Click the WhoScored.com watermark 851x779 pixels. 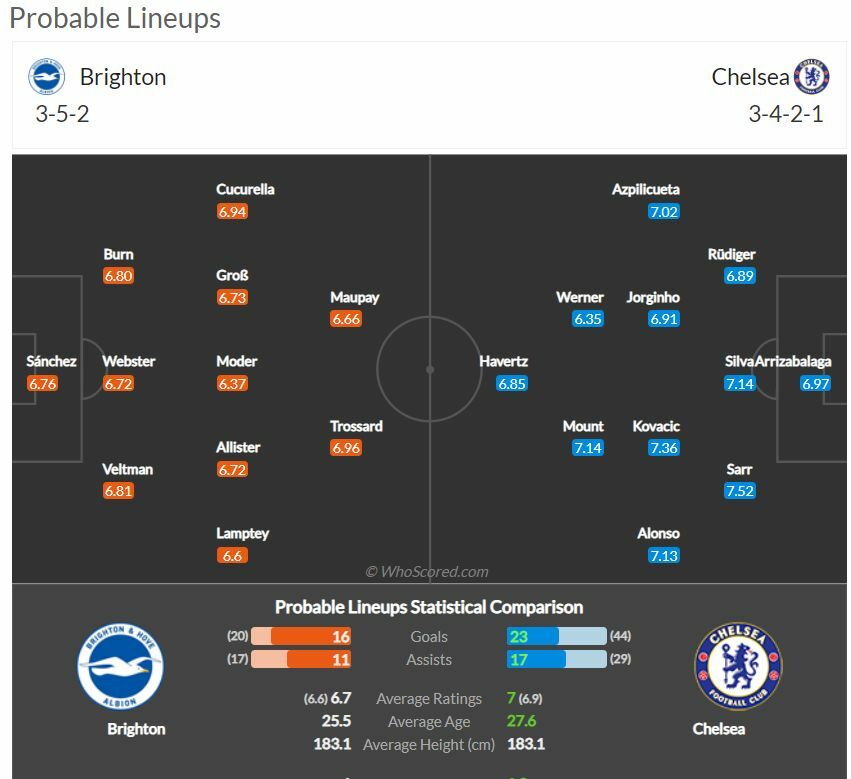[x=427, y=572]
